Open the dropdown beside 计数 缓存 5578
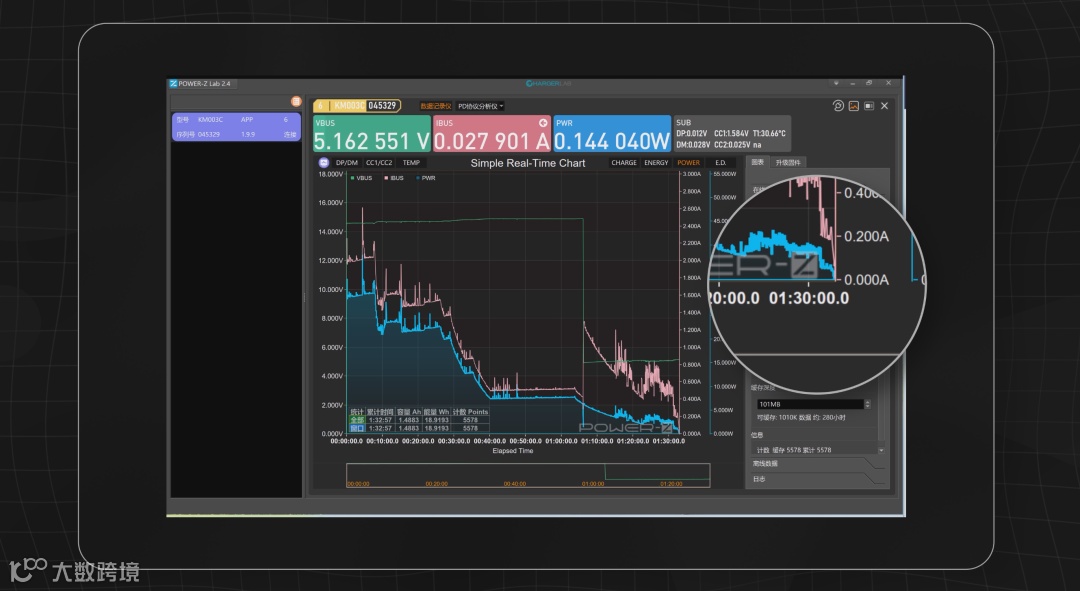This screenshot has height=591, width=1080. coord(881,450)
